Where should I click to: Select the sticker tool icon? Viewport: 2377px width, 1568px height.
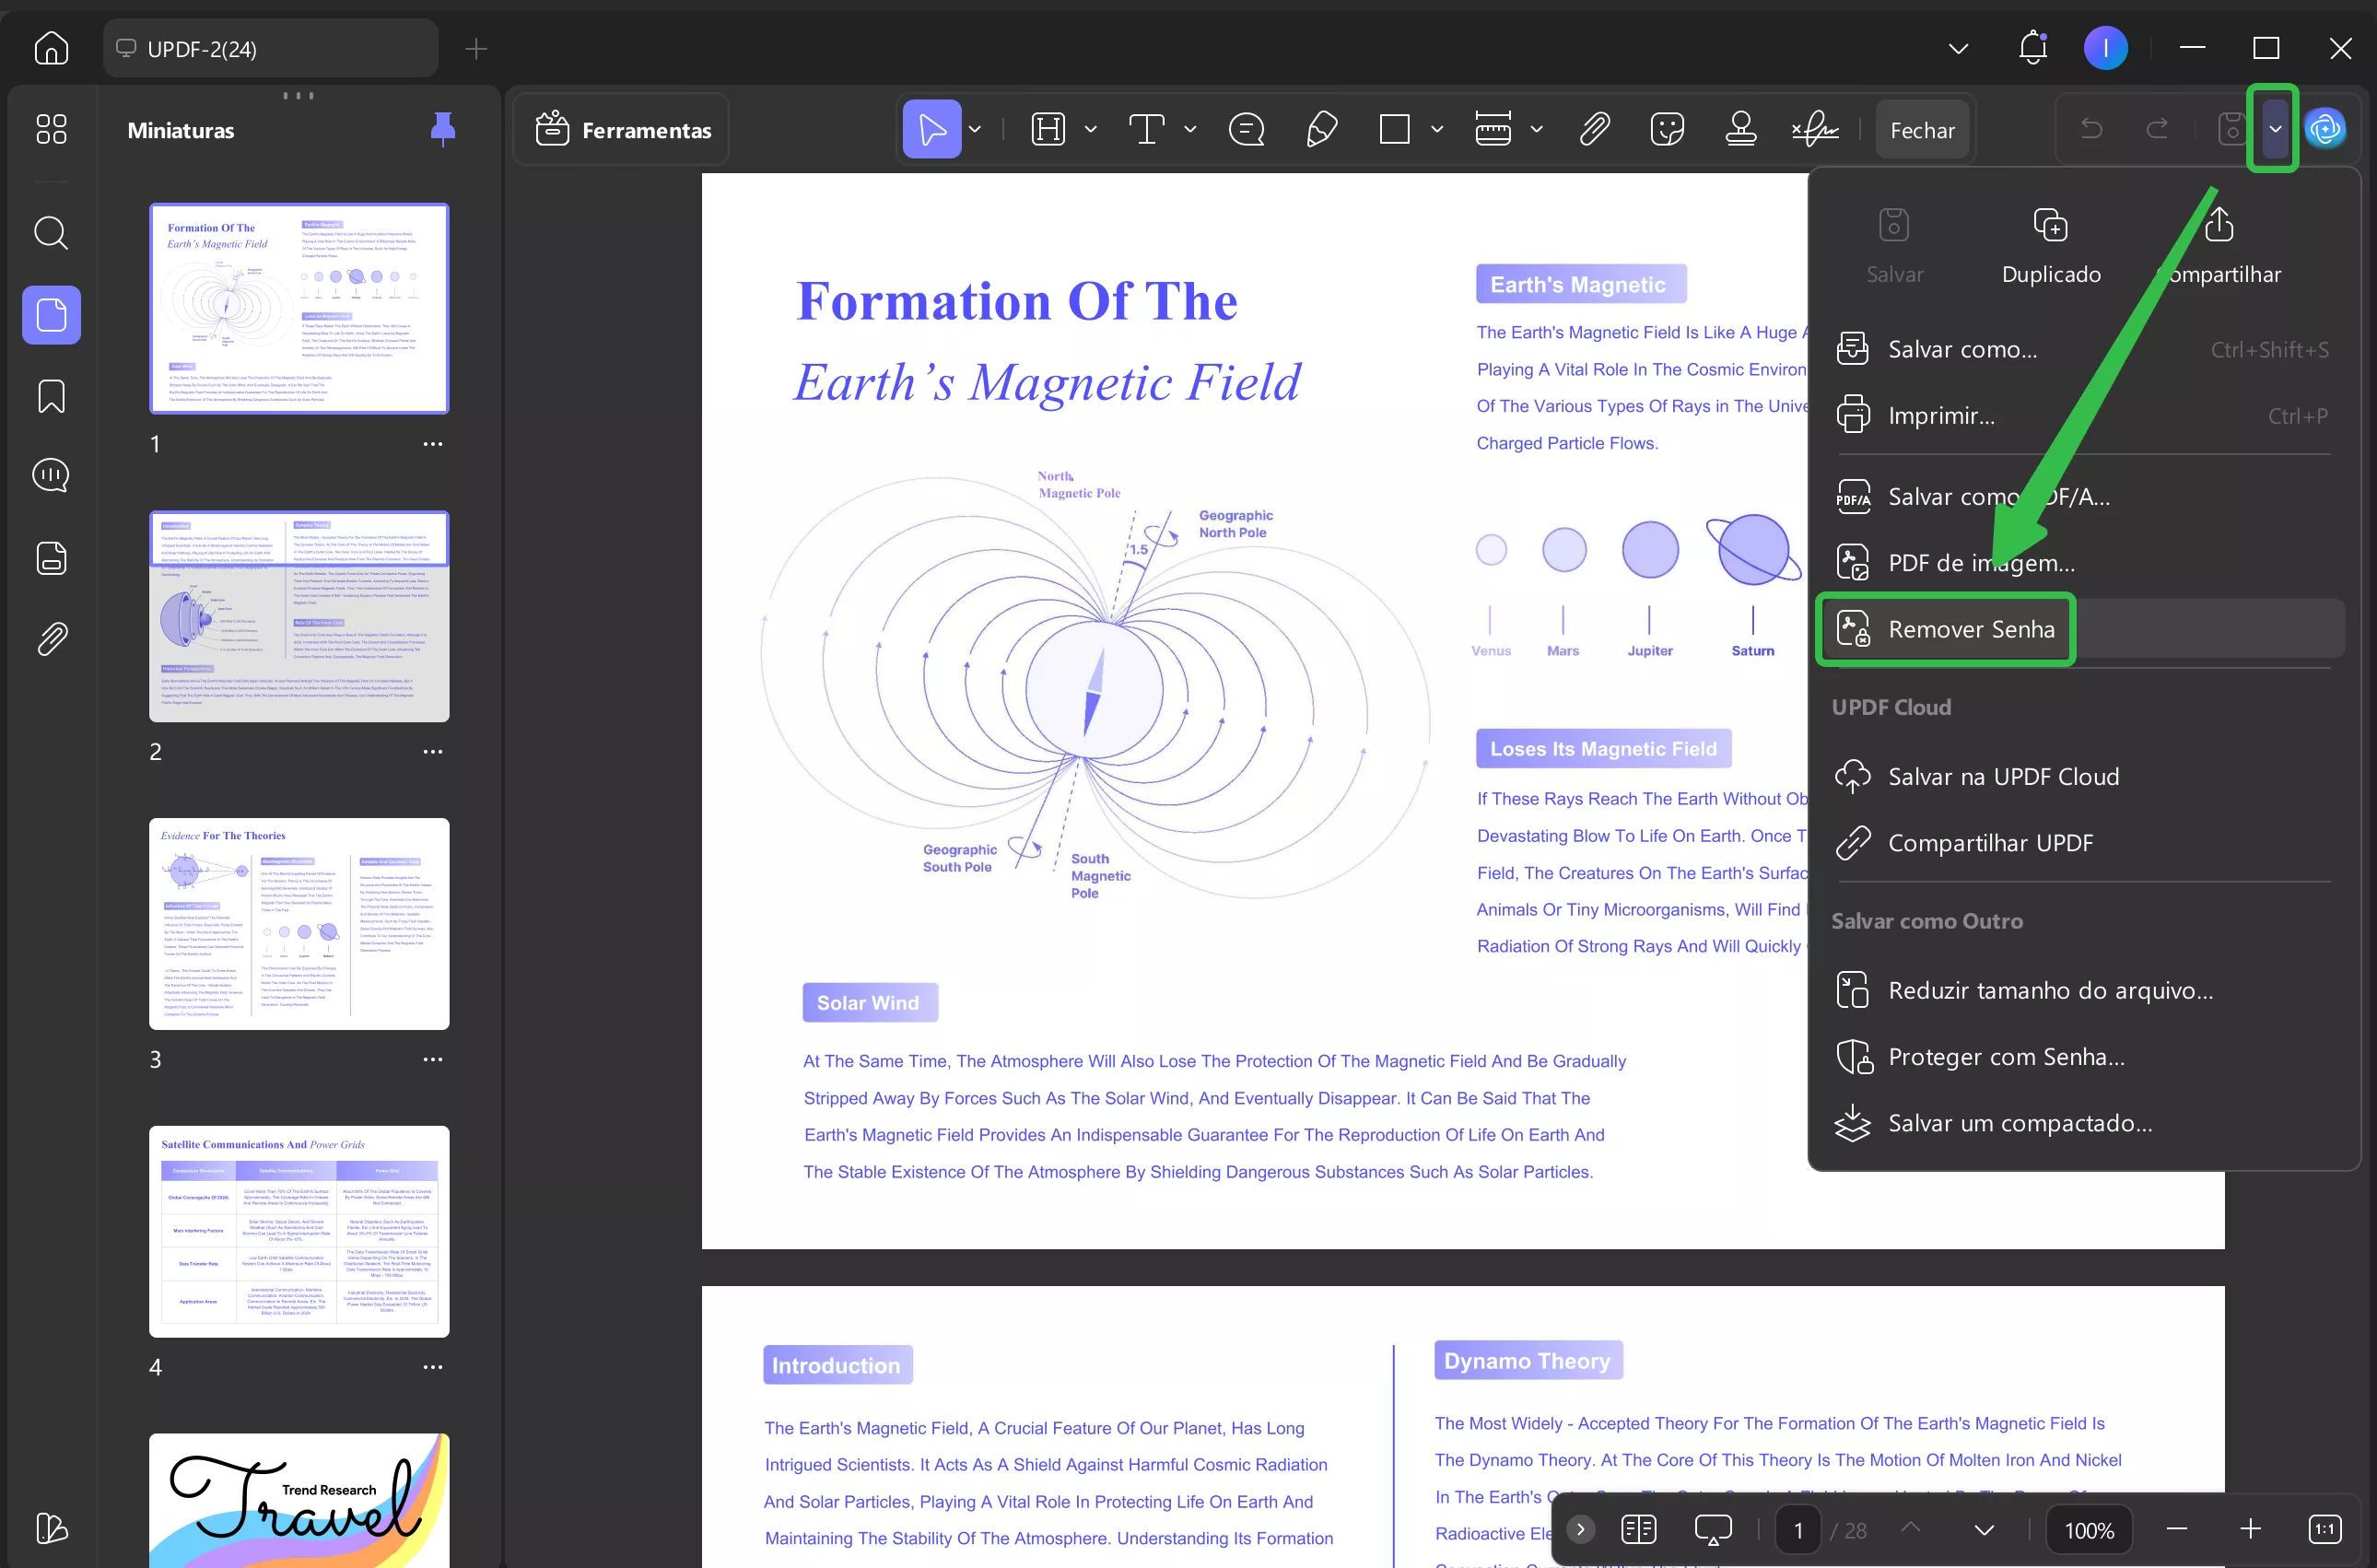(x=1667, y=129)
